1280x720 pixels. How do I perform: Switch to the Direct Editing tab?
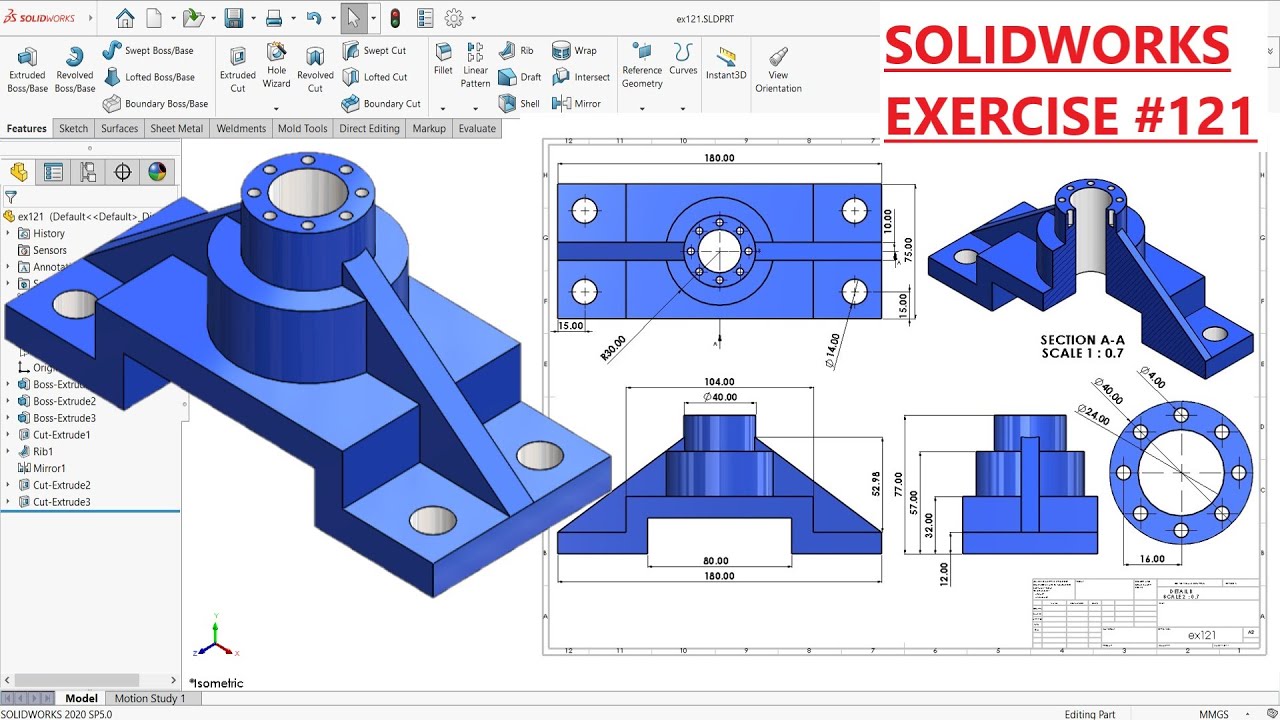coord(369,128)
